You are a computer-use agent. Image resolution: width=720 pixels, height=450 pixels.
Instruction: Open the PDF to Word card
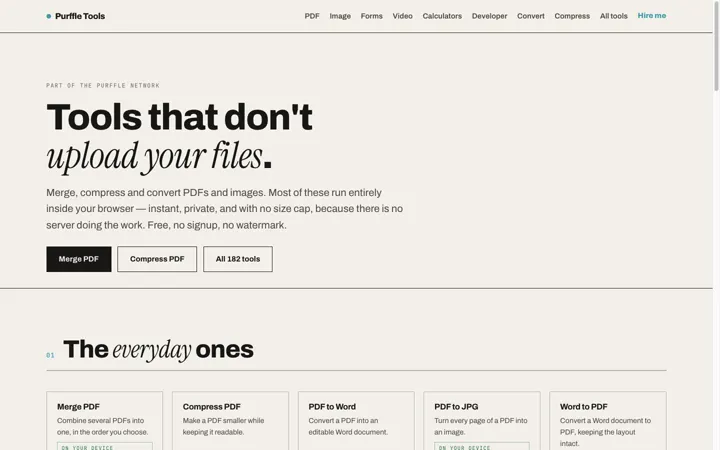(356, 421)
